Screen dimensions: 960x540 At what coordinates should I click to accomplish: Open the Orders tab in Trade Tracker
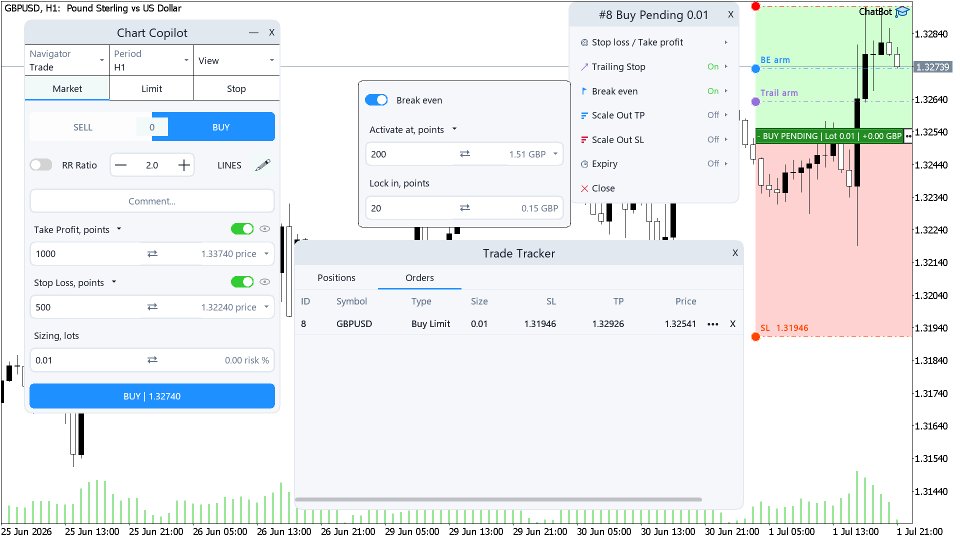[x=419, y=278]
